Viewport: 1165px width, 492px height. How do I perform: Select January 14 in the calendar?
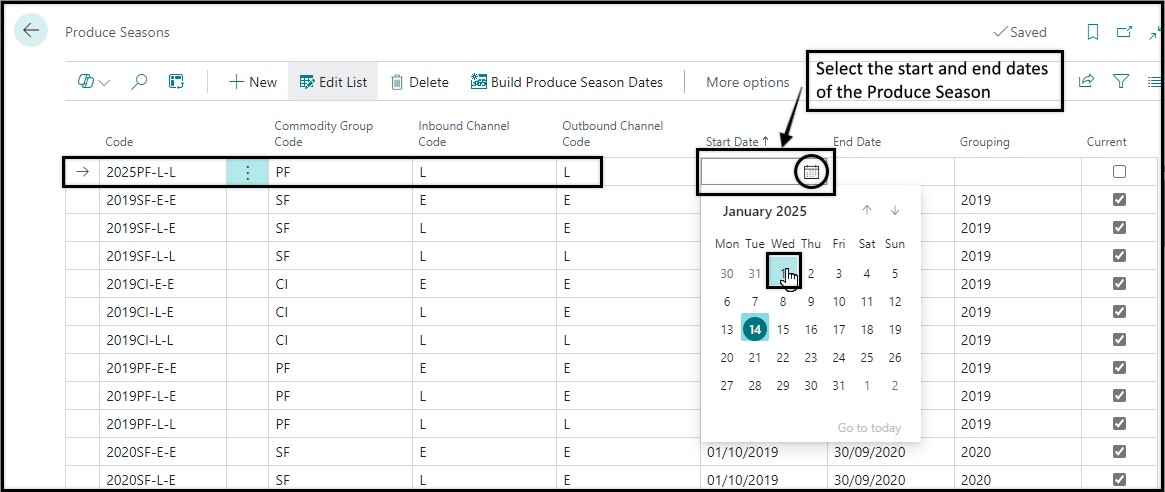click(756, 329)
